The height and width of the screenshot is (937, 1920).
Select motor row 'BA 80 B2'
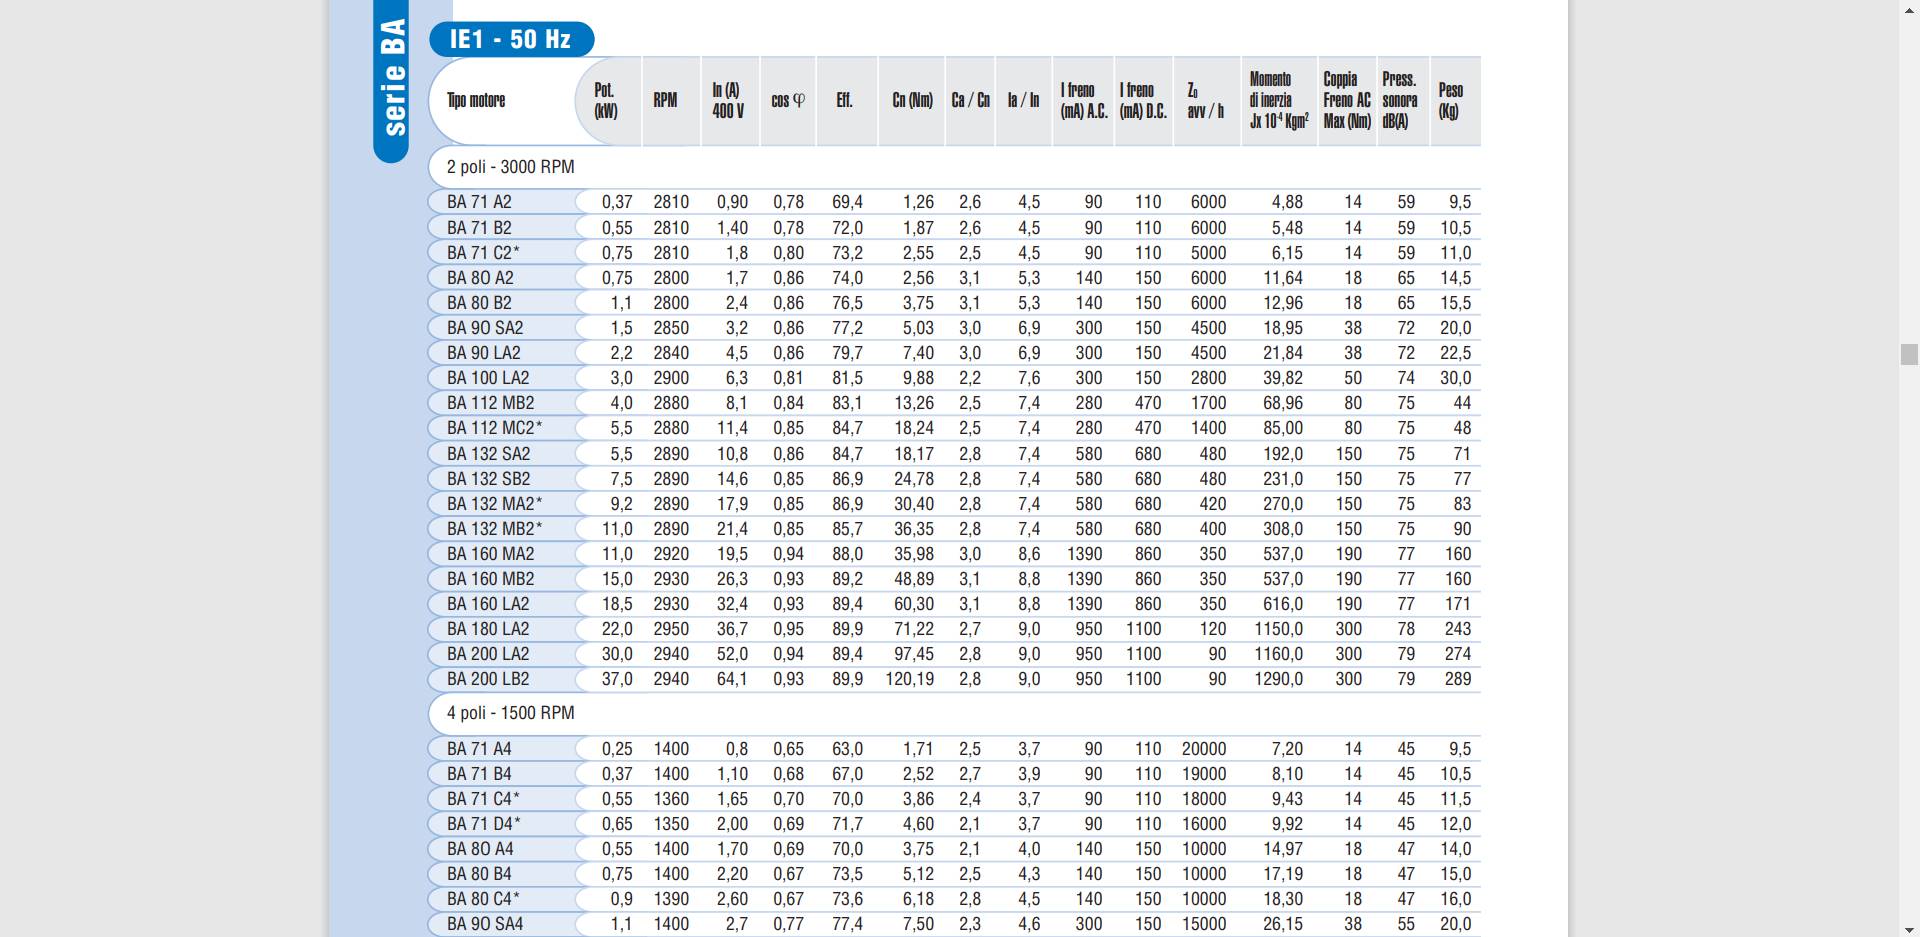click(955, 303)
